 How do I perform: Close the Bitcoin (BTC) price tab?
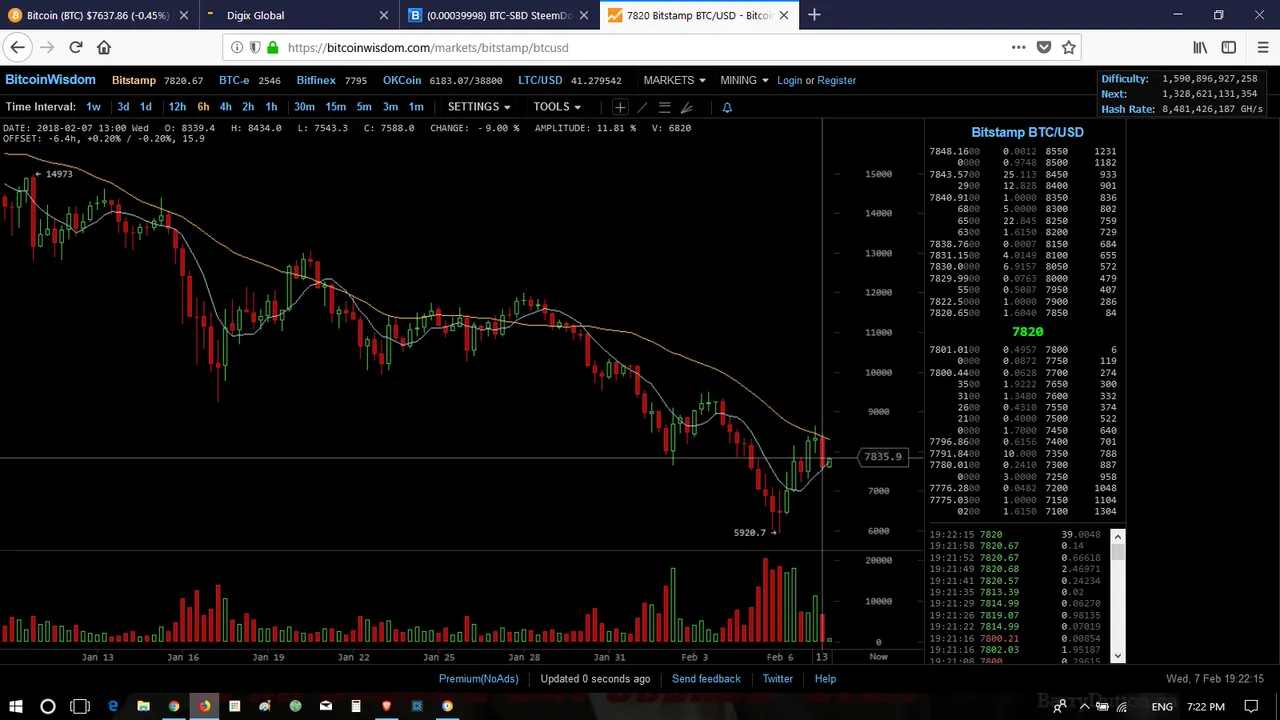[x=184, y=15]
